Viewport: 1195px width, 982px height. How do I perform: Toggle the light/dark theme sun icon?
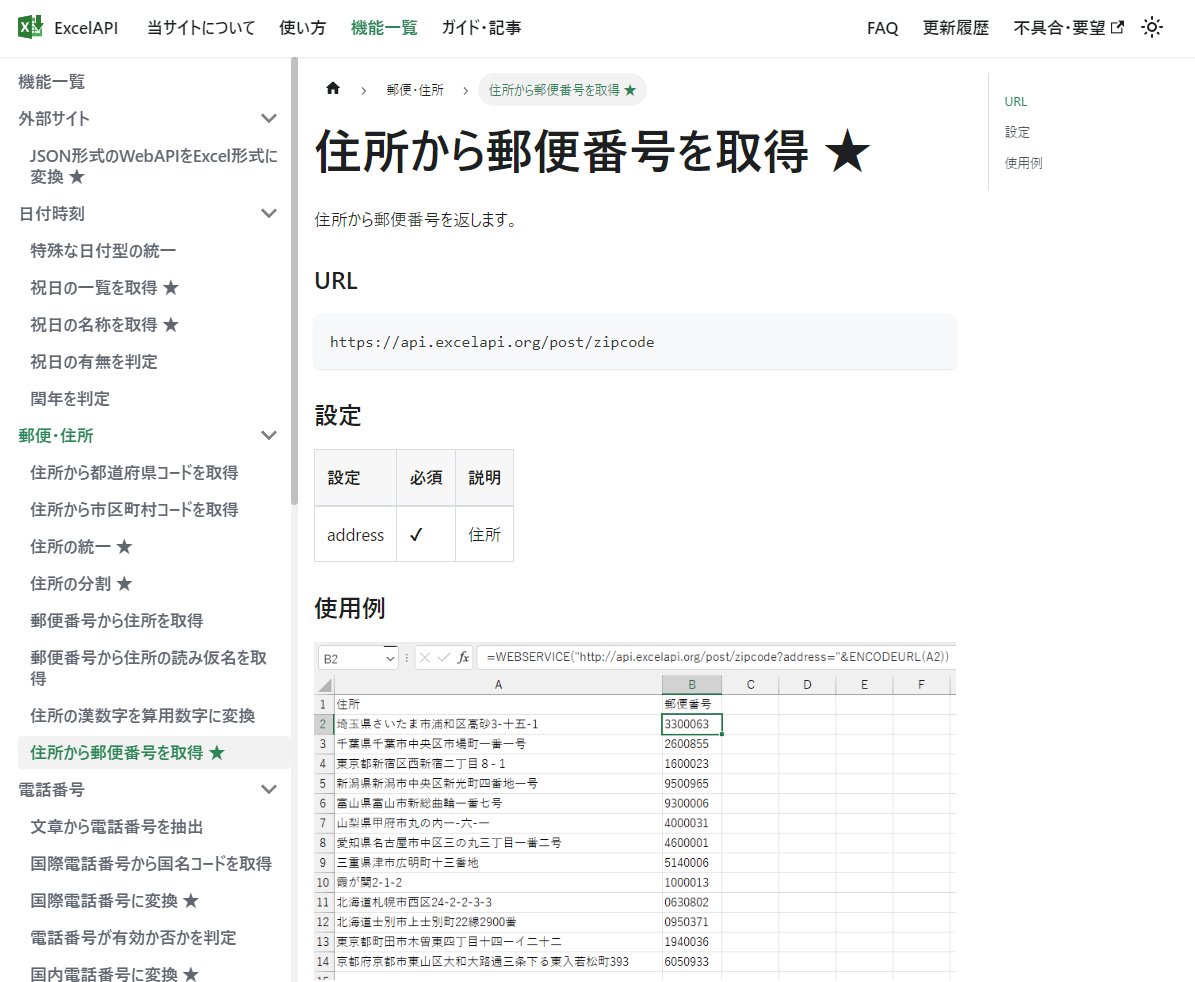click(x=1152, y=28)
